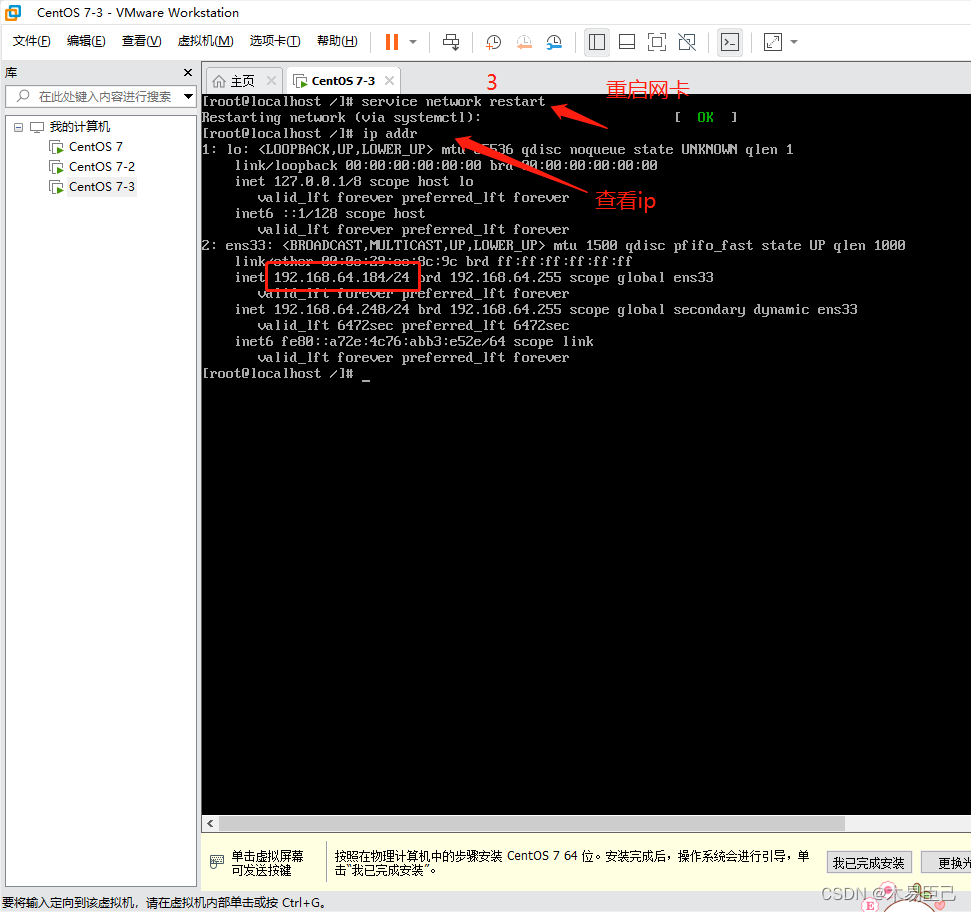Screen dimensions: 971x912
Task: Open the 选项卡(T) menu
Action: [x=275, y=41]
